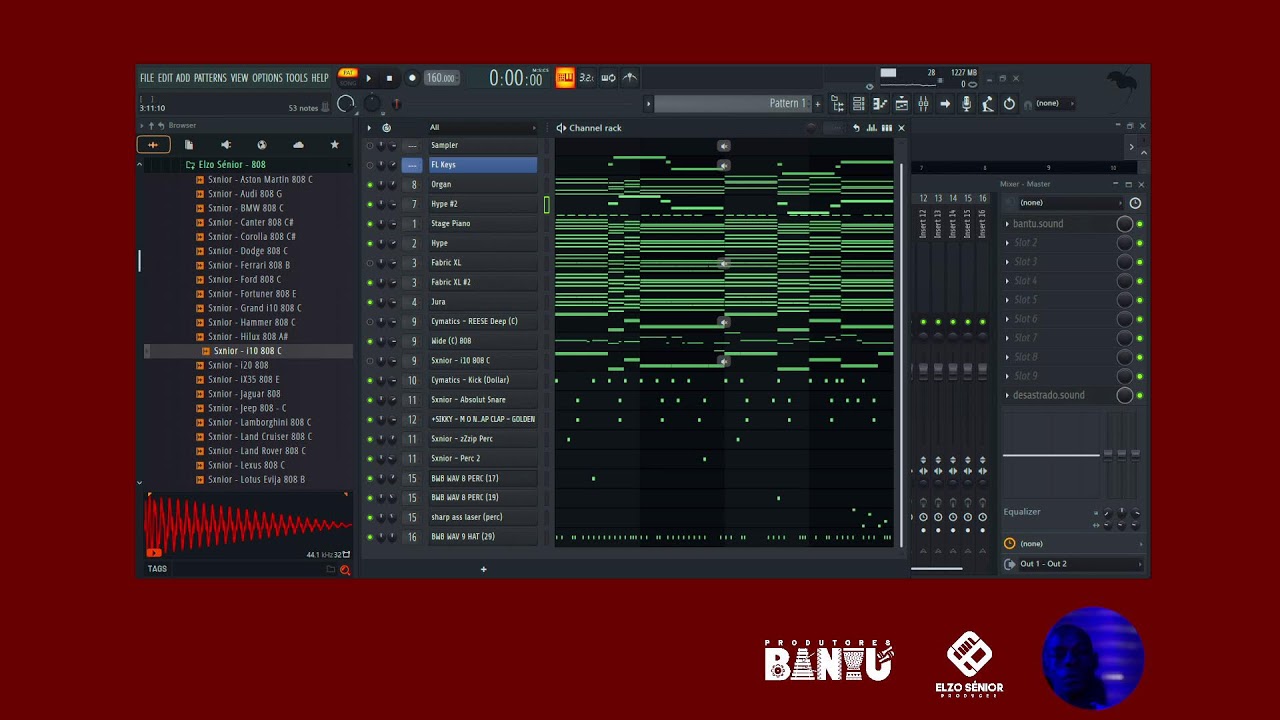Click the orange search icon at browser bottom
Viewport: 1280px width, 720px height.
(345, 570)
